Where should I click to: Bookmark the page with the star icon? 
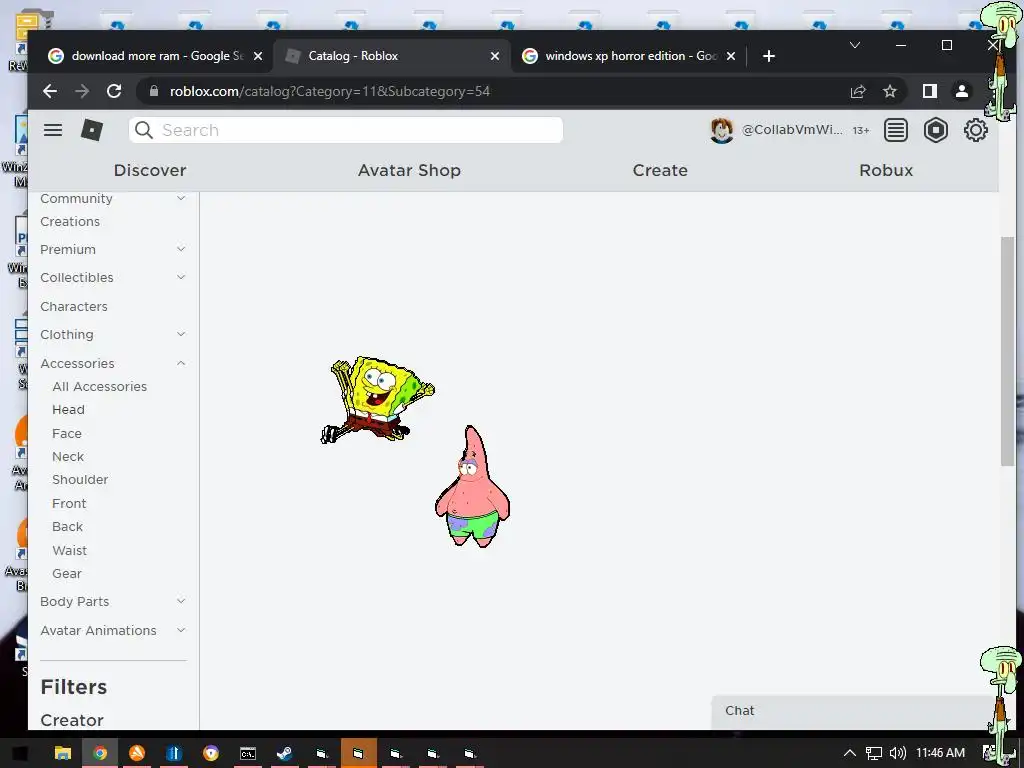click(889, 91)
